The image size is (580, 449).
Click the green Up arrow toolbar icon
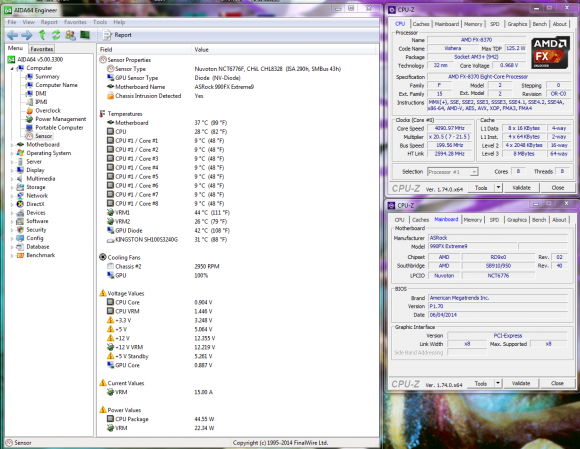(x=42, y=35)
